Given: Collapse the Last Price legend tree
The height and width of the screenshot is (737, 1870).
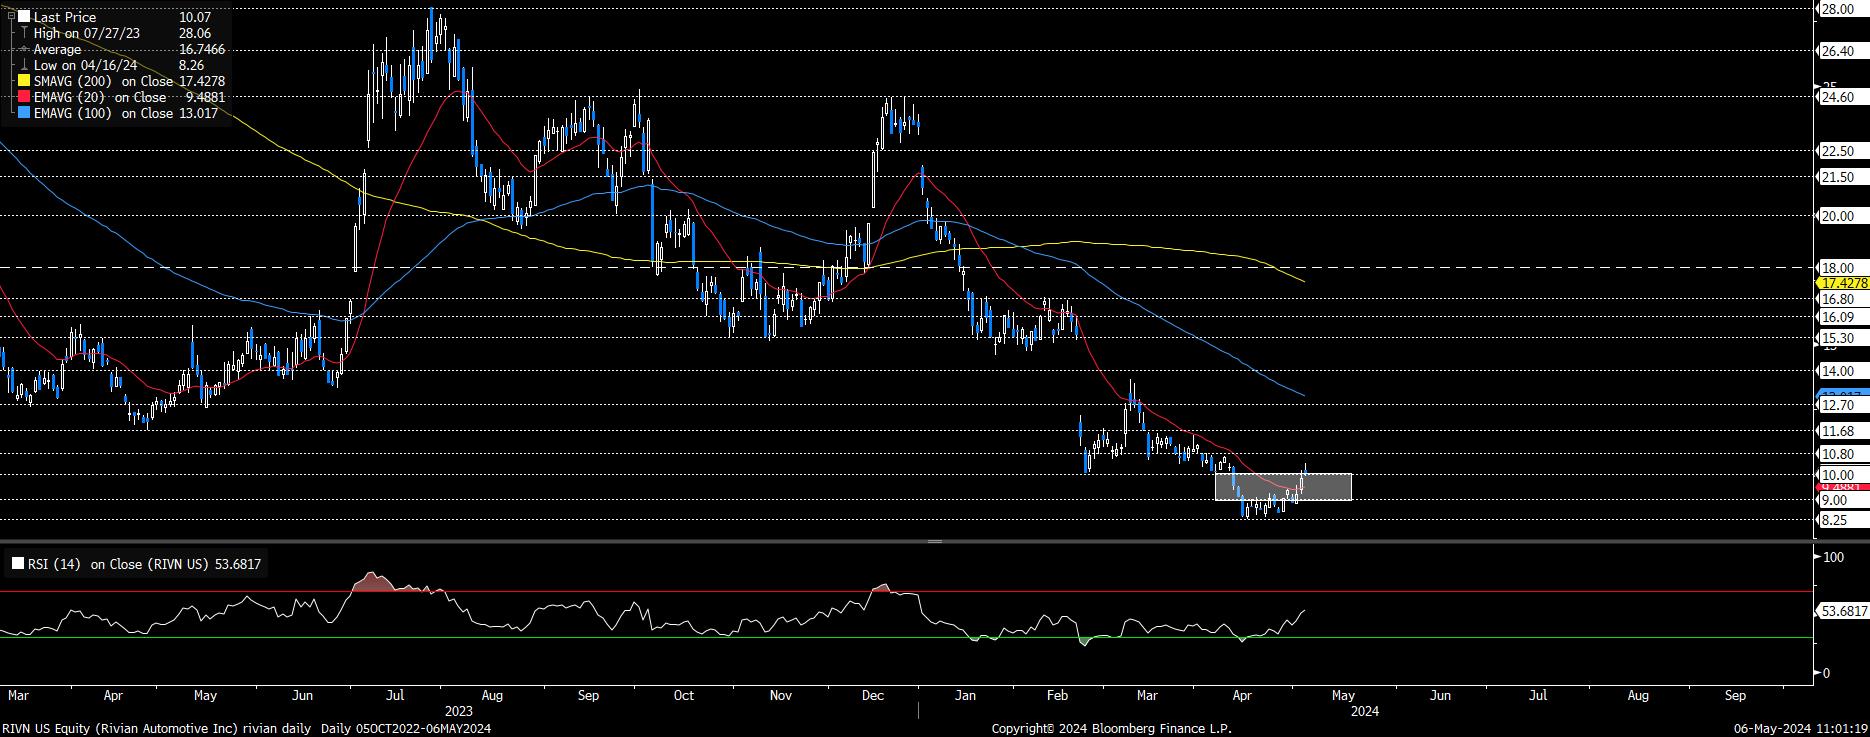Looking at the screenshot, I should click(x=10, y=17).
